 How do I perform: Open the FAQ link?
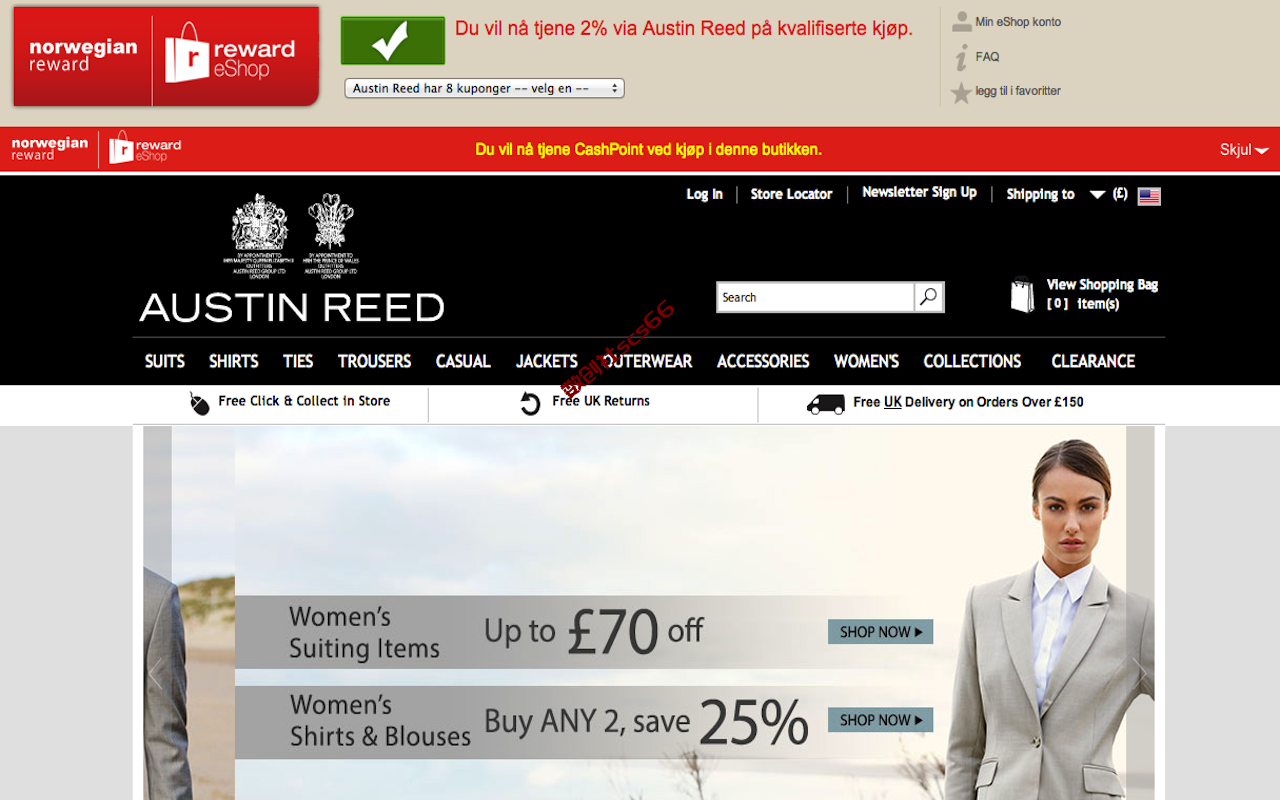[x=987, y=57]
